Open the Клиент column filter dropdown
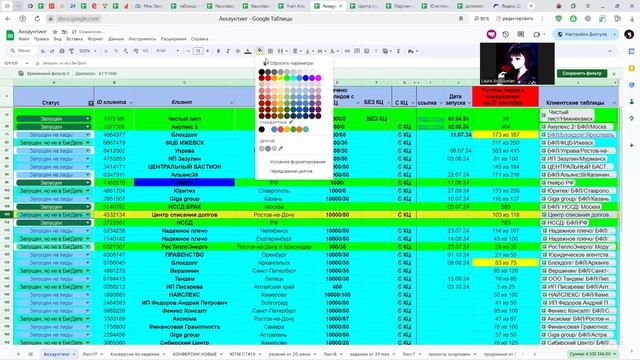This screenshot has width=640, height=360. click(231, 102)
